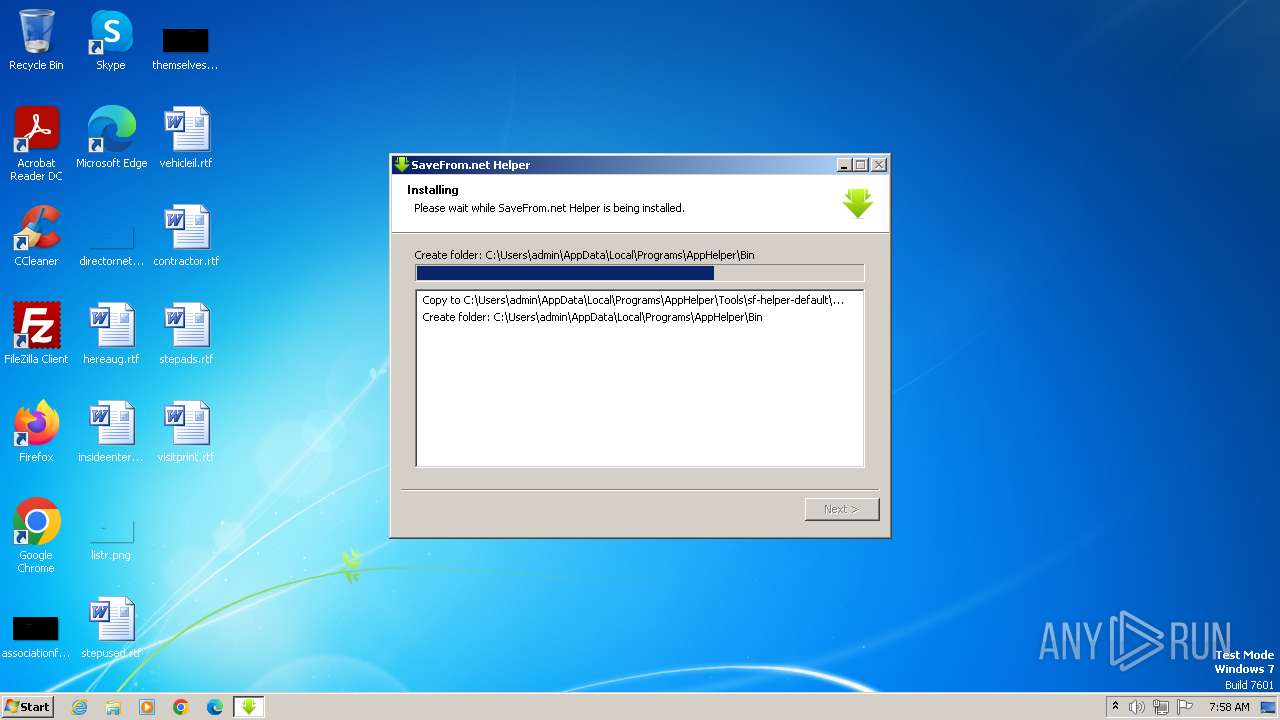Select the associationf... desktop file
This screenshot has width=1280, height=720.
35,637
